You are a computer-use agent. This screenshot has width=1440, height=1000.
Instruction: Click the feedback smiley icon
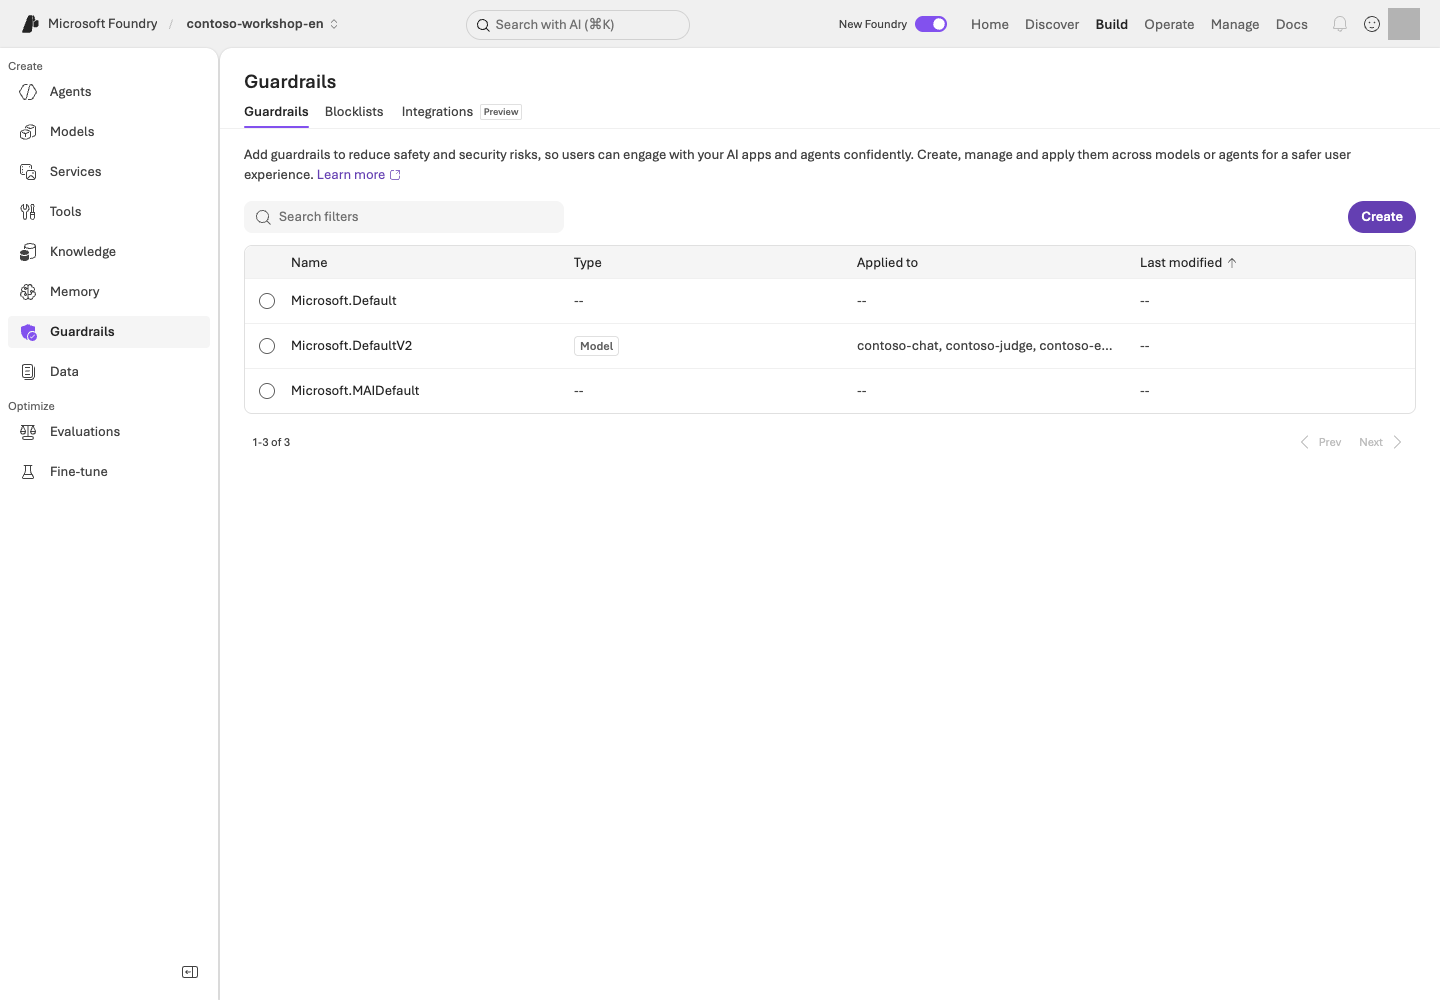[x=1372, y=24]
